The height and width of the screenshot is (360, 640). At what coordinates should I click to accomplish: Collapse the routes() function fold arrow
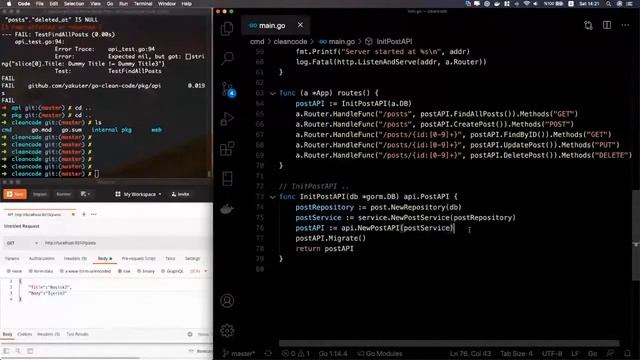tap(273, 93)
